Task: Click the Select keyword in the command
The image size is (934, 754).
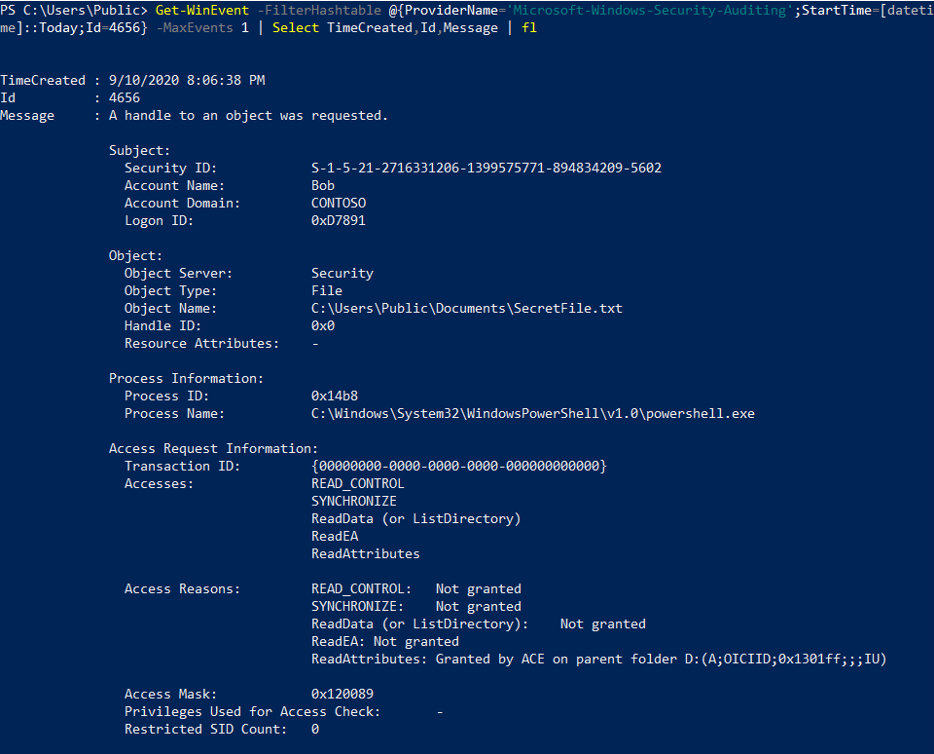Action: tap(295, 28)
